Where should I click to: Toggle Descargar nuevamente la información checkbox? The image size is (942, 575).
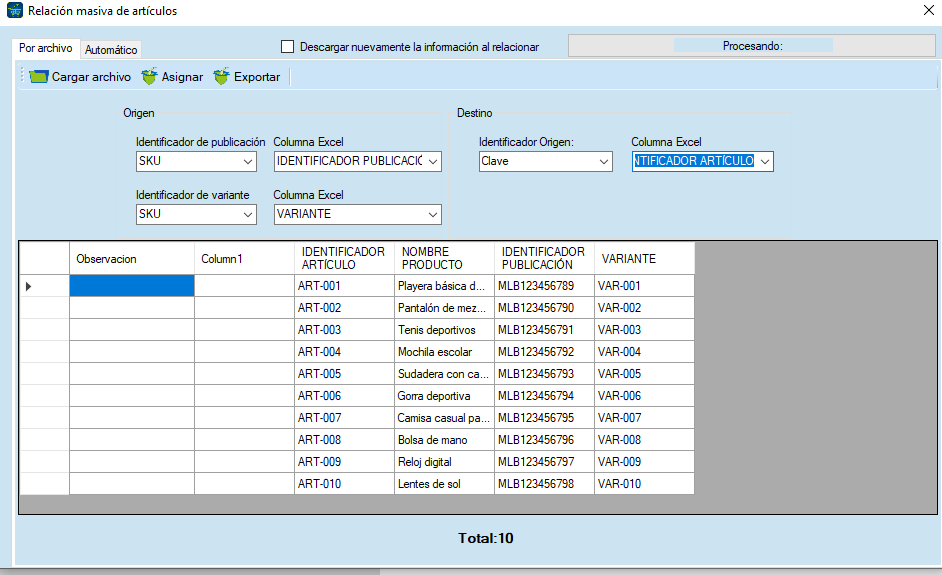coord(288,46)
